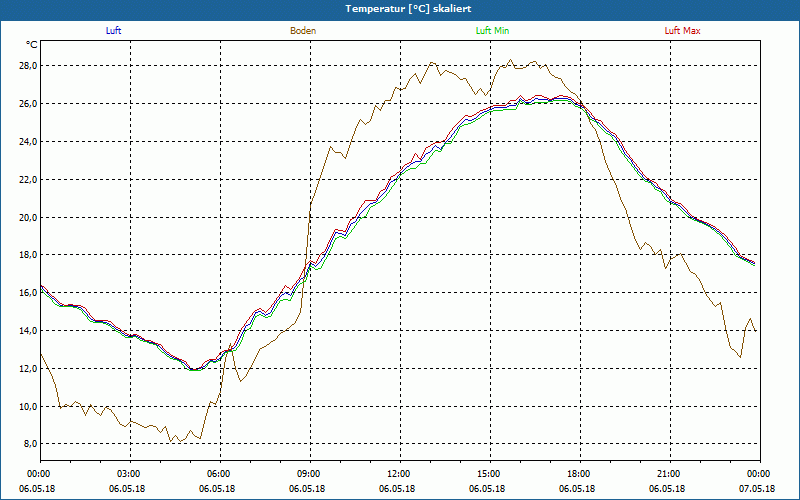Click the 28,0 y-axis label

coord(28,66)
